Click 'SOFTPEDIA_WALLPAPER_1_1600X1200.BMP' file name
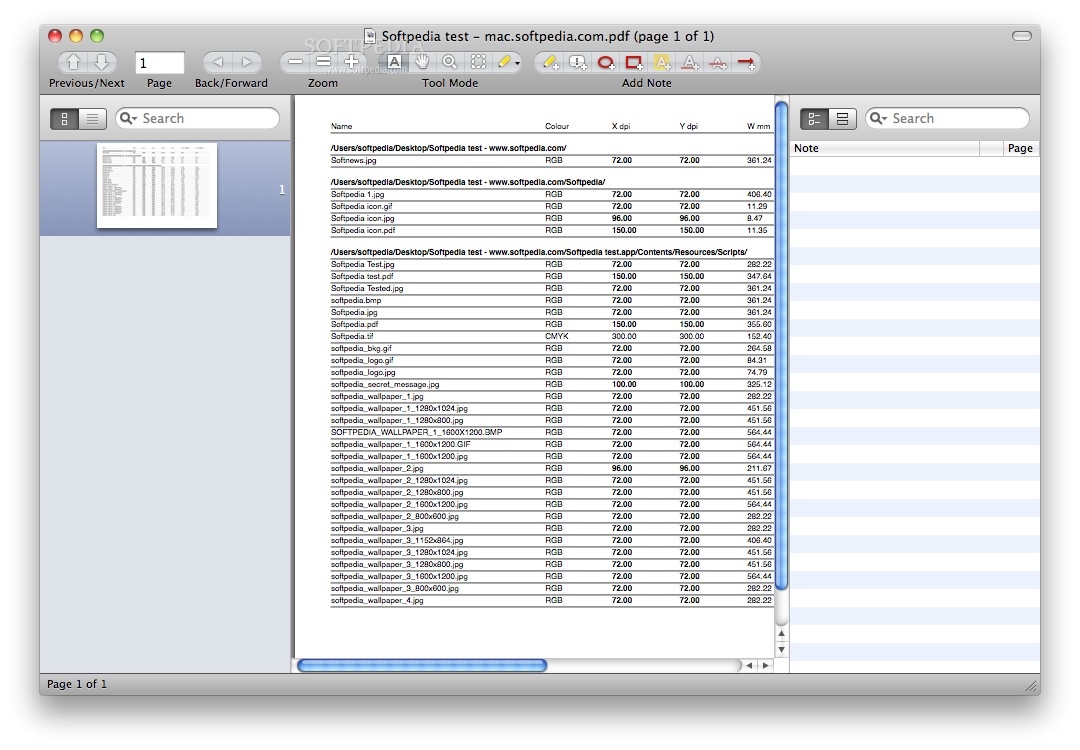The height and width of the screenshot is (750, 1080). pyautogui.click(x=416, y=433)
